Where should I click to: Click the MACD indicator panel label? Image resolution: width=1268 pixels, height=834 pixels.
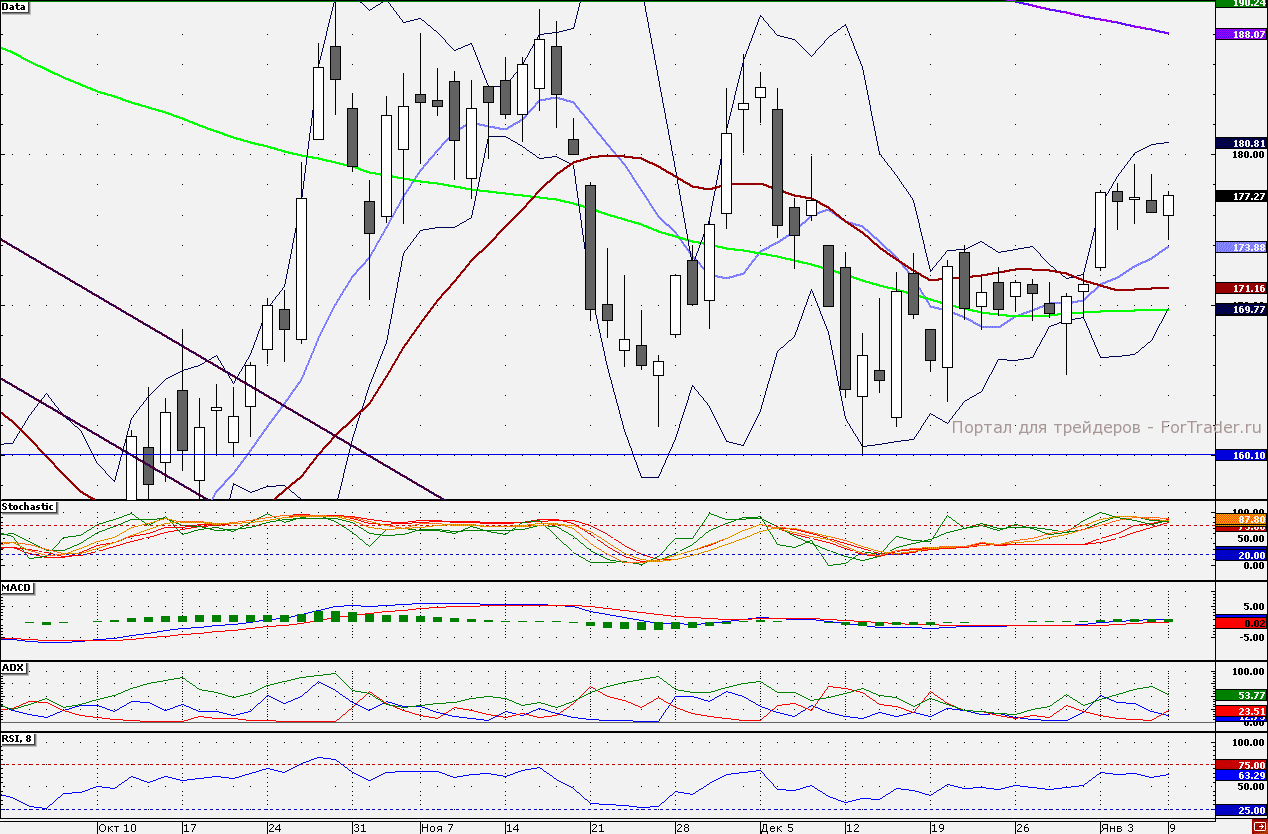[16, 587]
